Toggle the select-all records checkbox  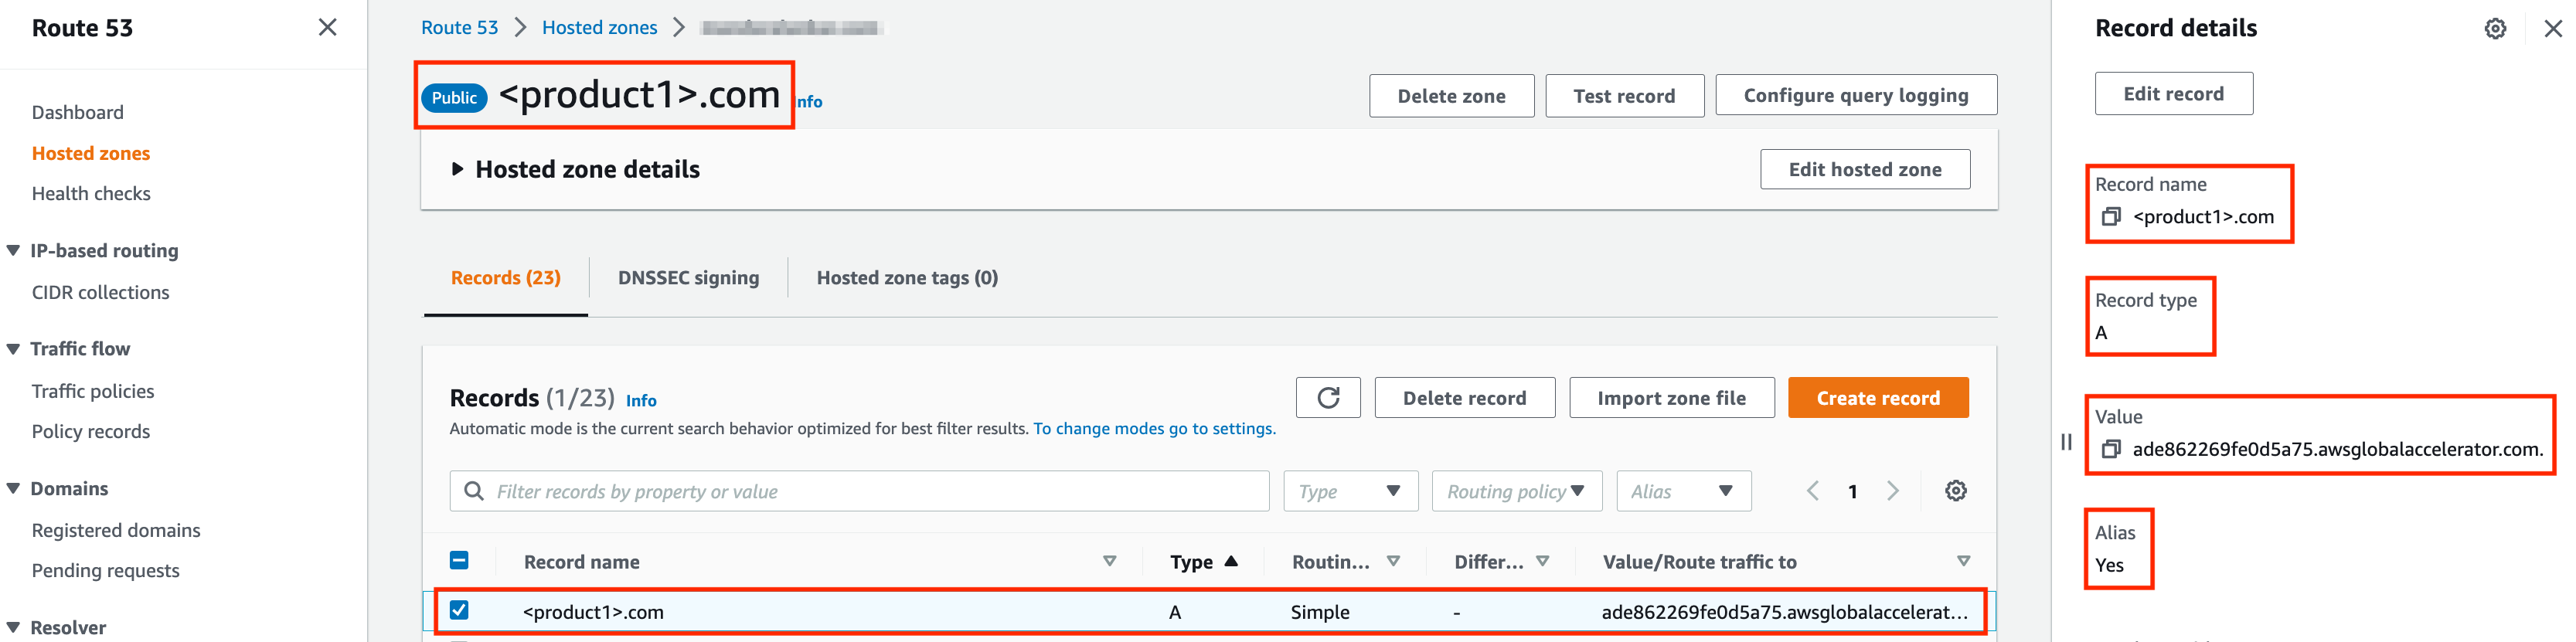pyautogui.click(x=459, y=561)
